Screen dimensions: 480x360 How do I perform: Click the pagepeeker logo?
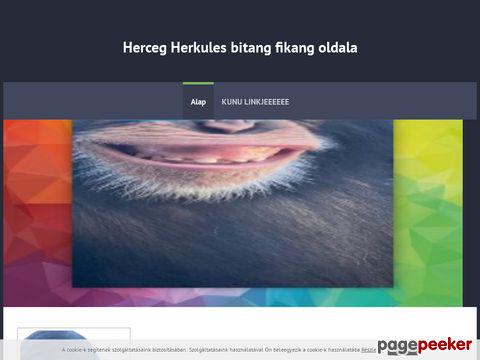424,345
